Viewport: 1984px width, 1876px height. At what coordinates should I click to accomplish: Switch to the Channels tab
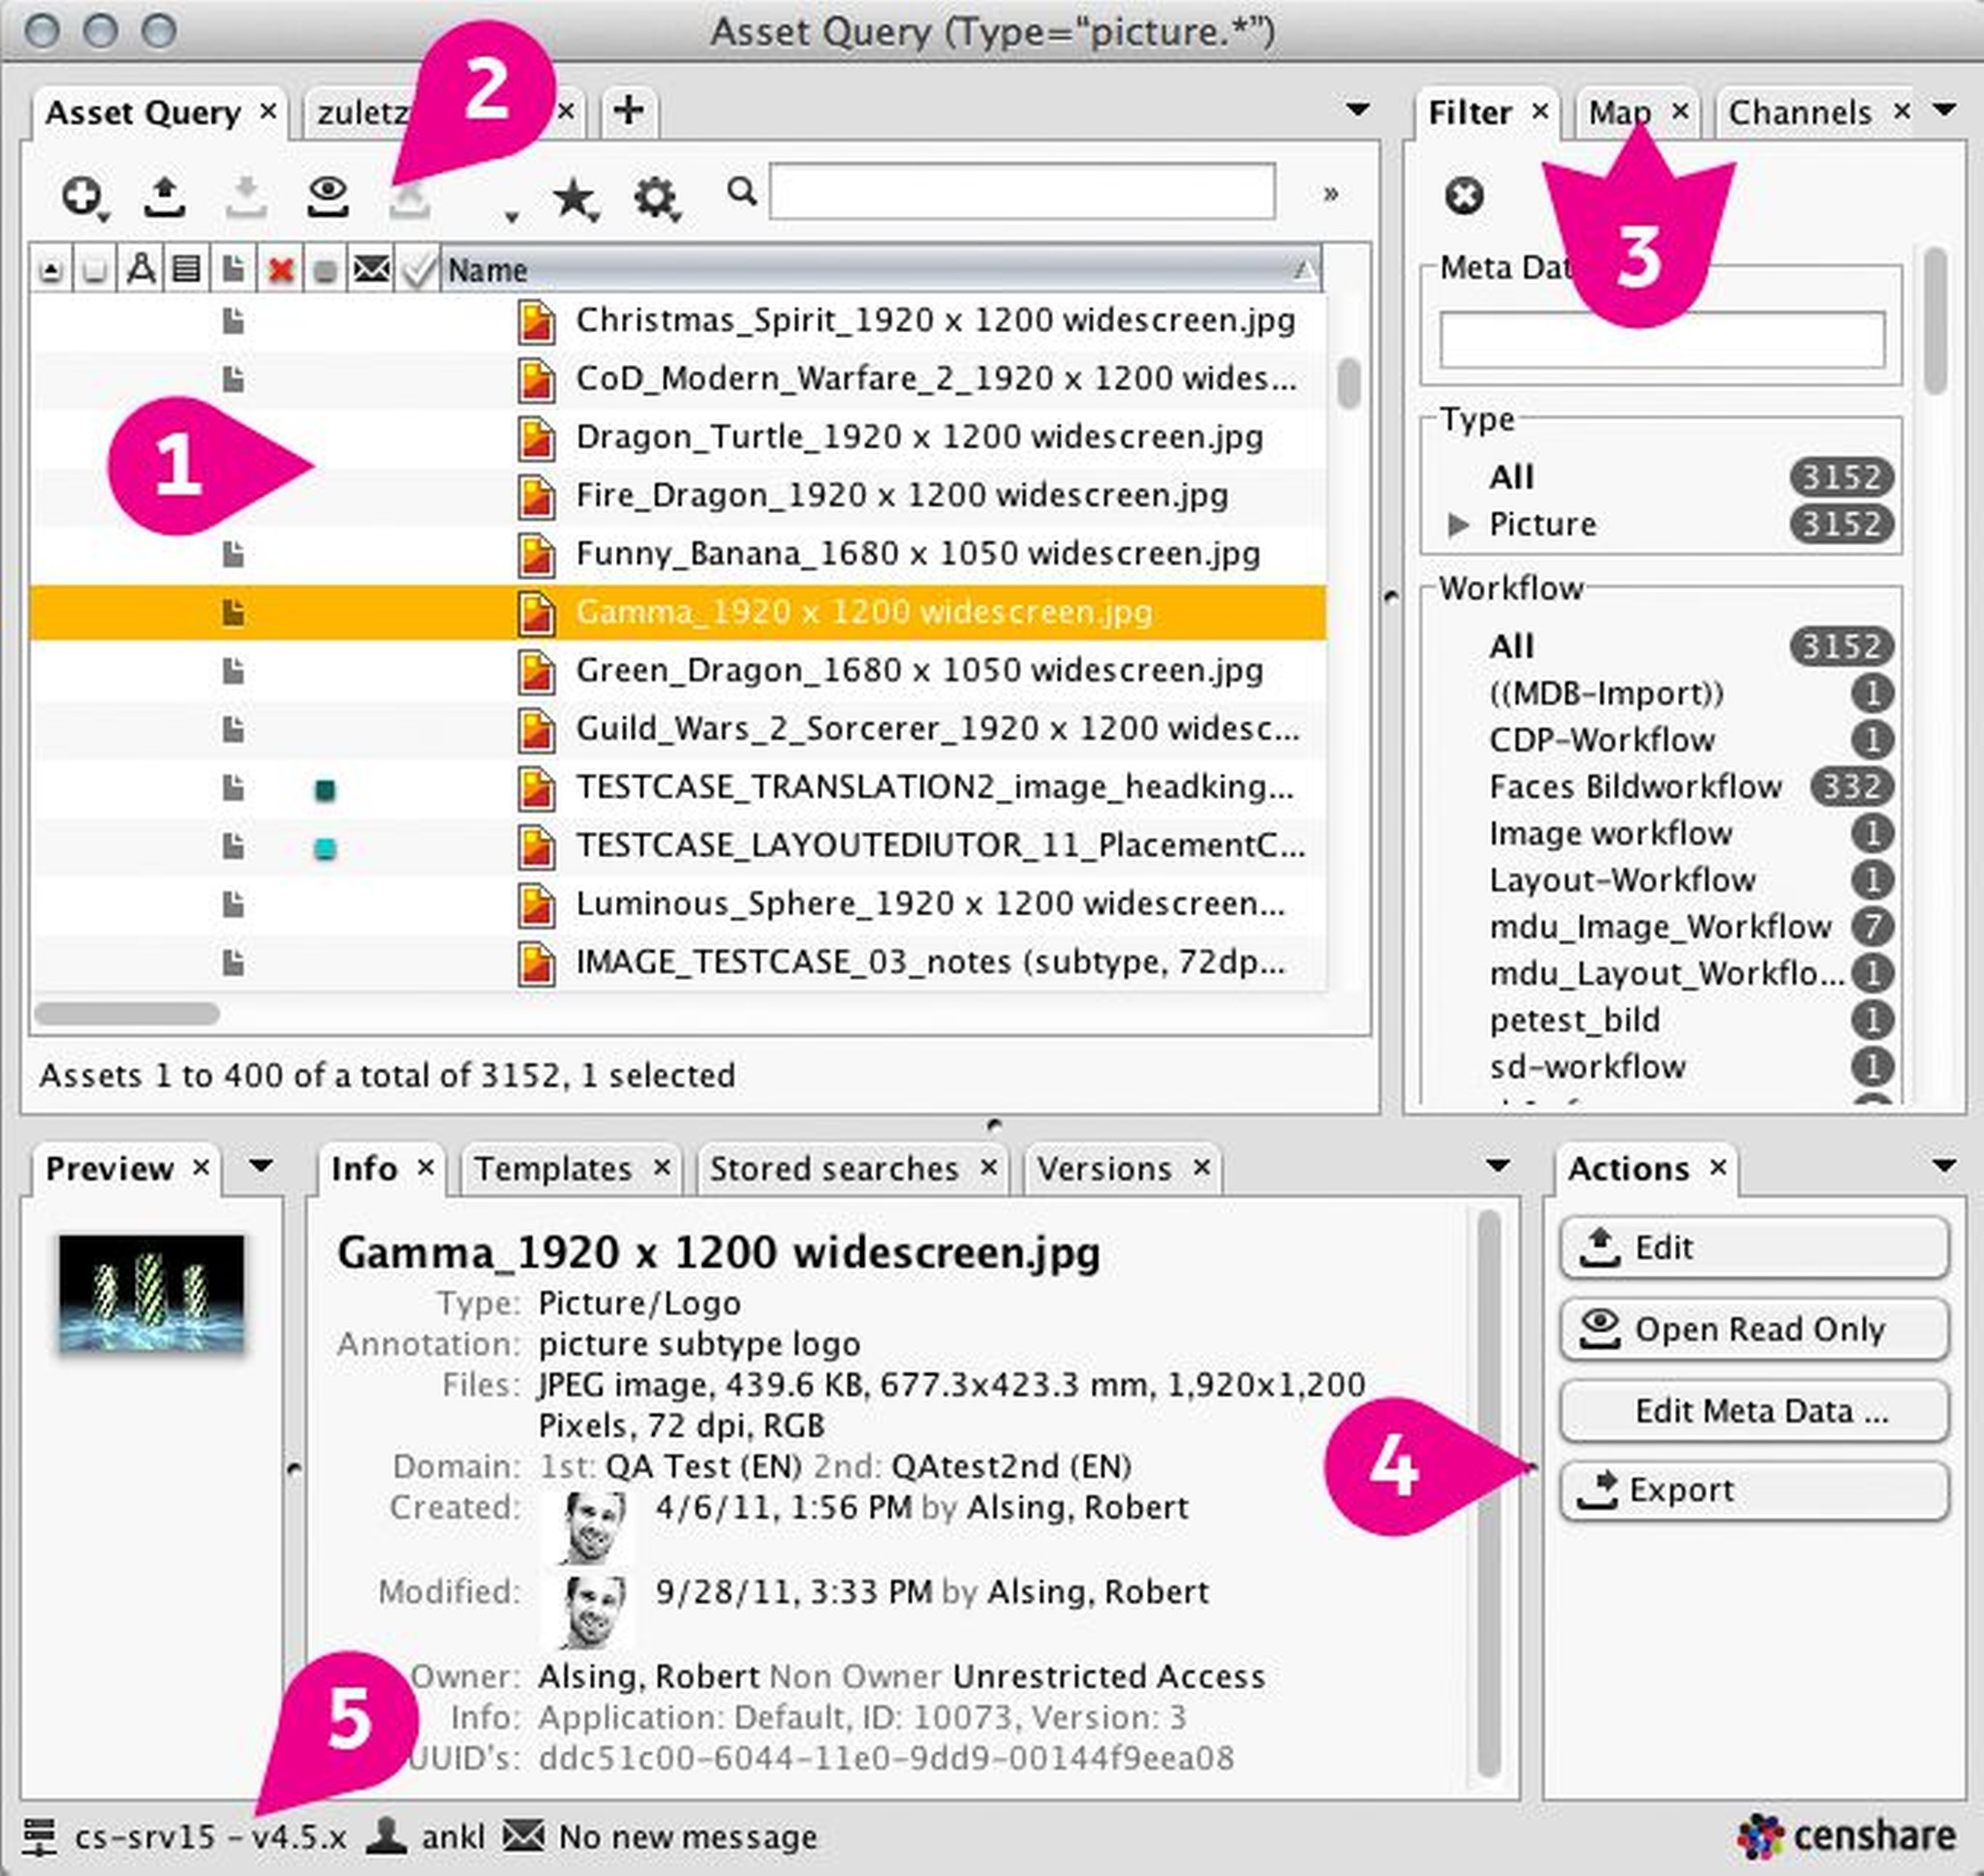pyautogui.click(x=1799, y=113)
